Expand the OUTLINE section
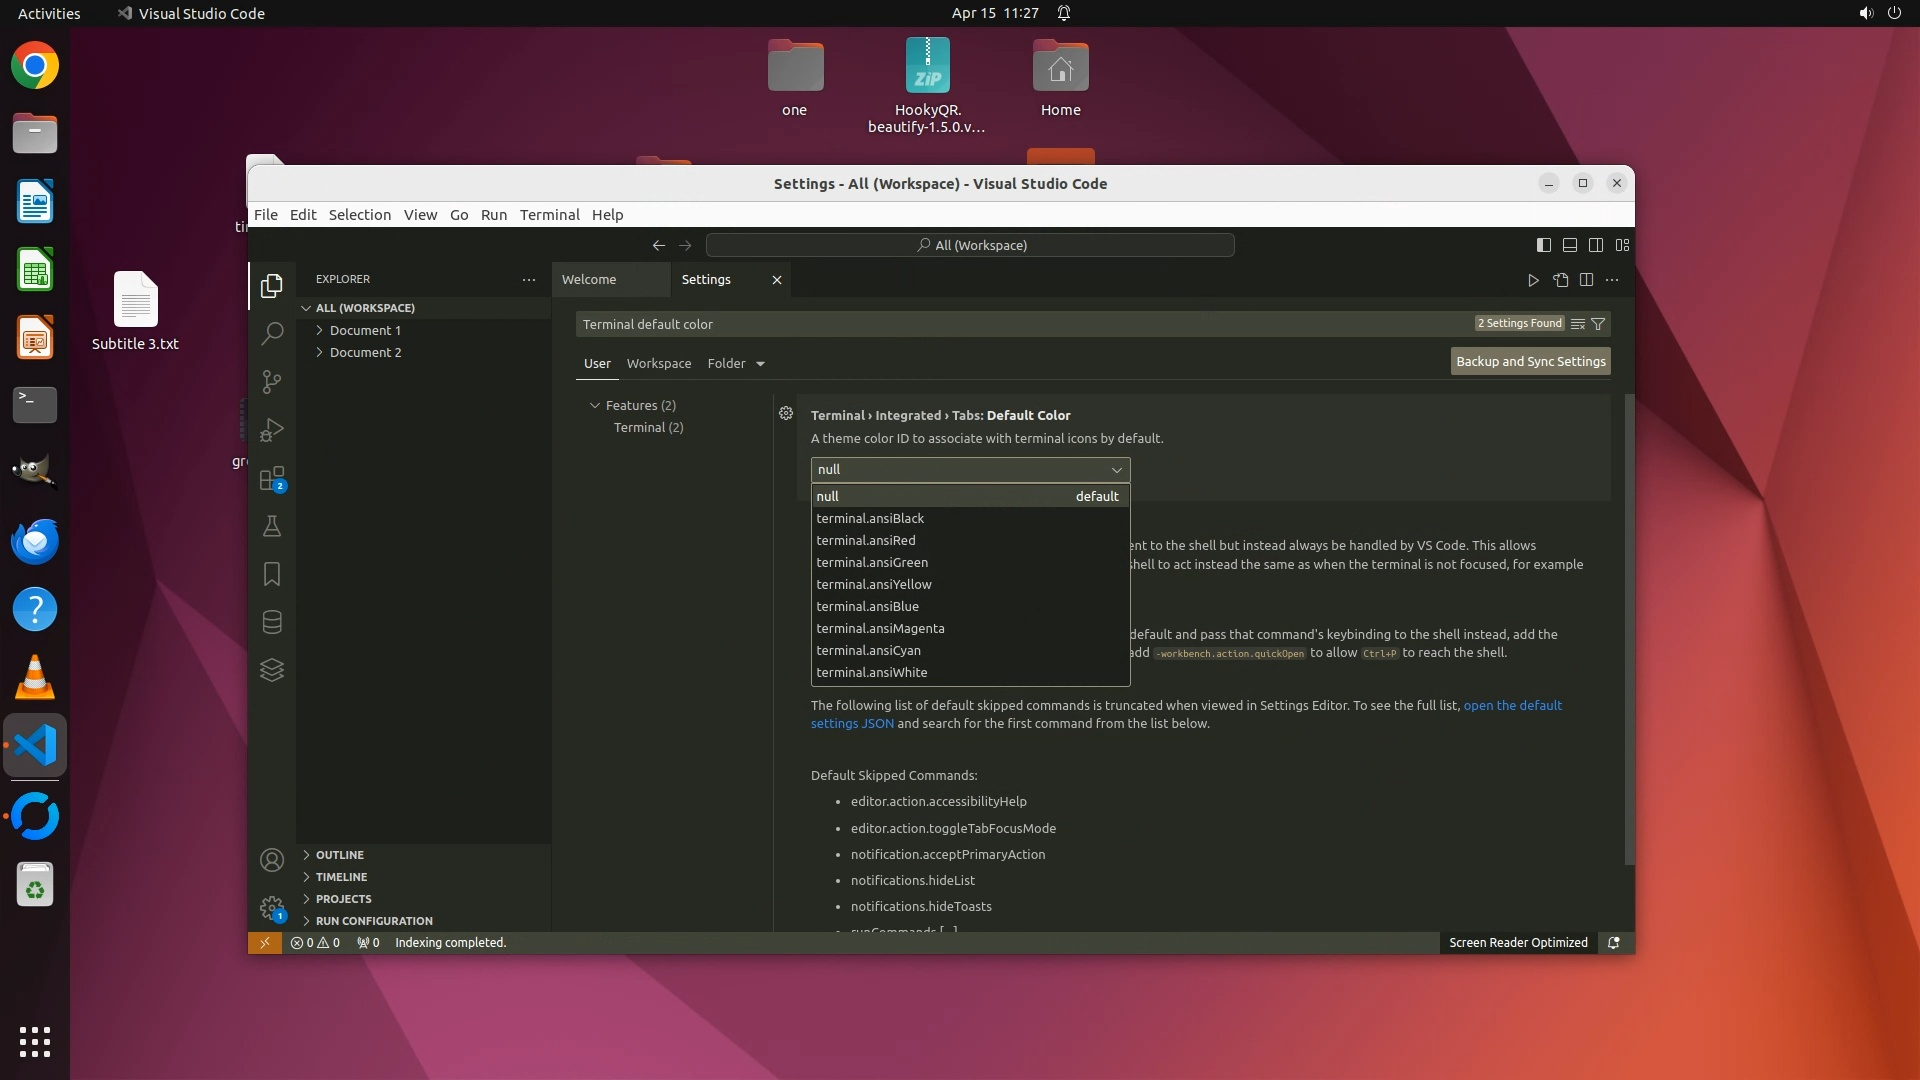 tap(340, 855)
